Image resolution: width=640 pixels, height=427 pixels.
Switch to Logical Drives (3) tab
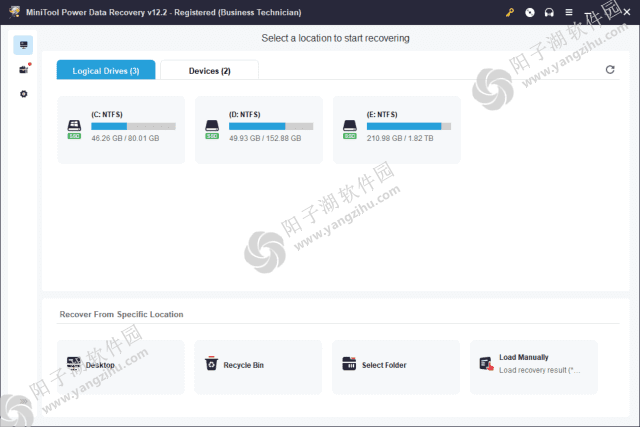pos(106,70)
